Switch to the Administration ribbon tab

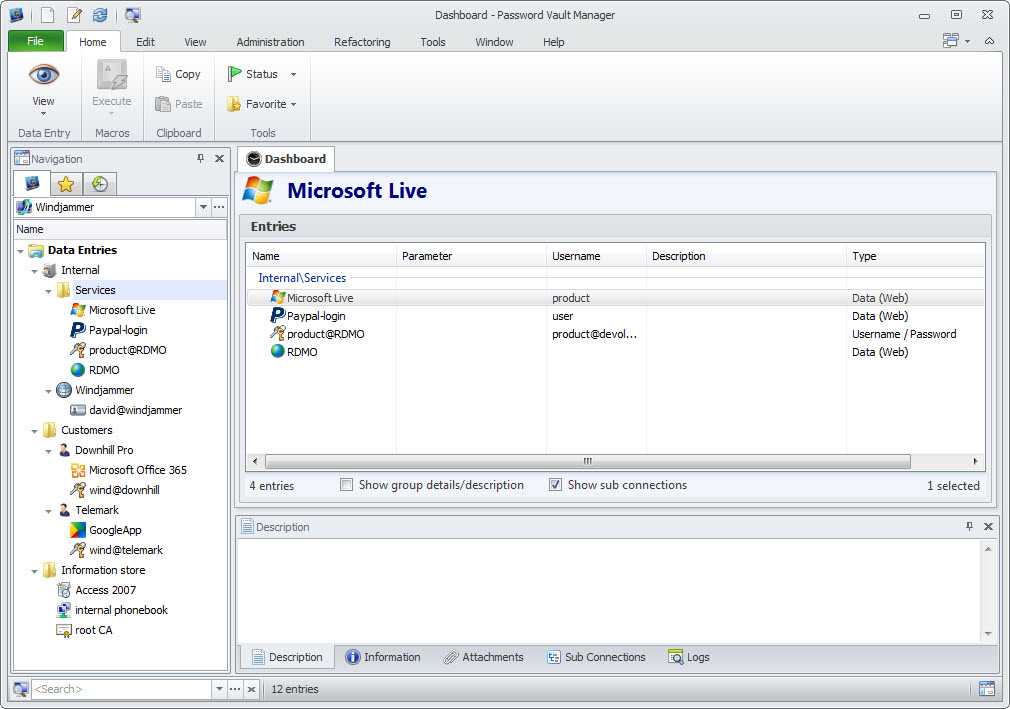270,42
